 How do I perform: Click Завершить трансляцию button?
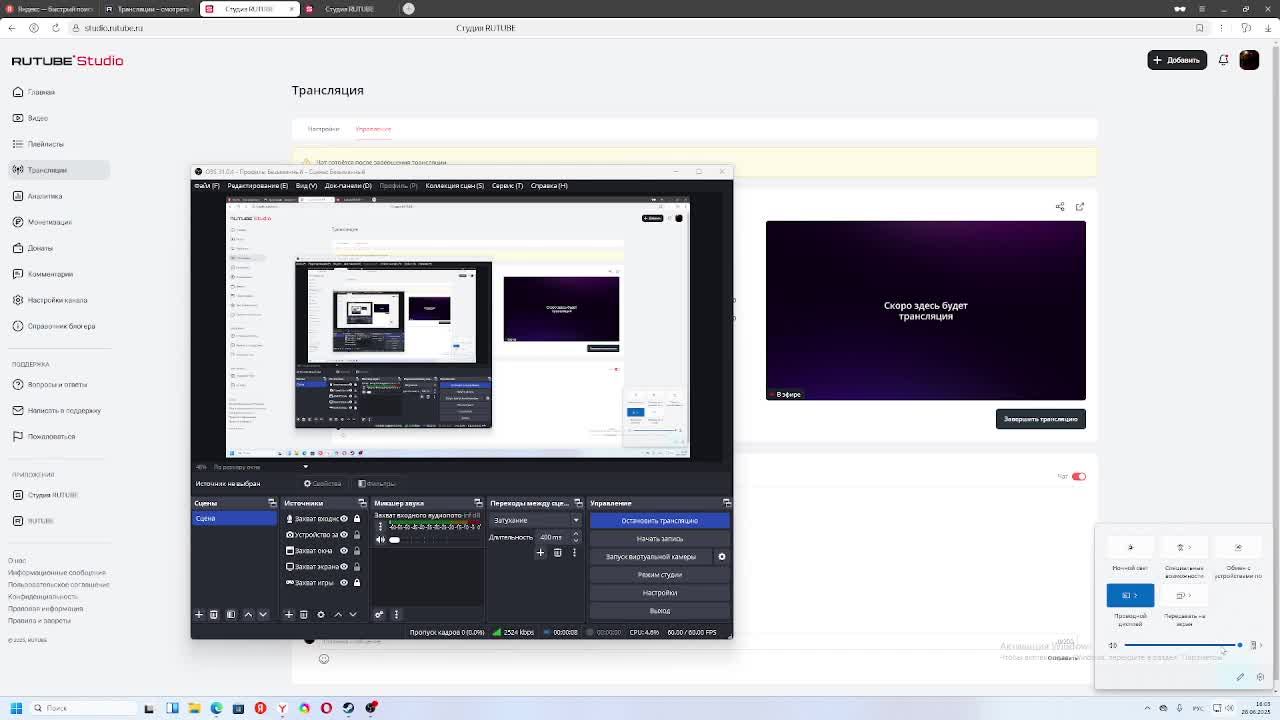(x=1040, y=419)
